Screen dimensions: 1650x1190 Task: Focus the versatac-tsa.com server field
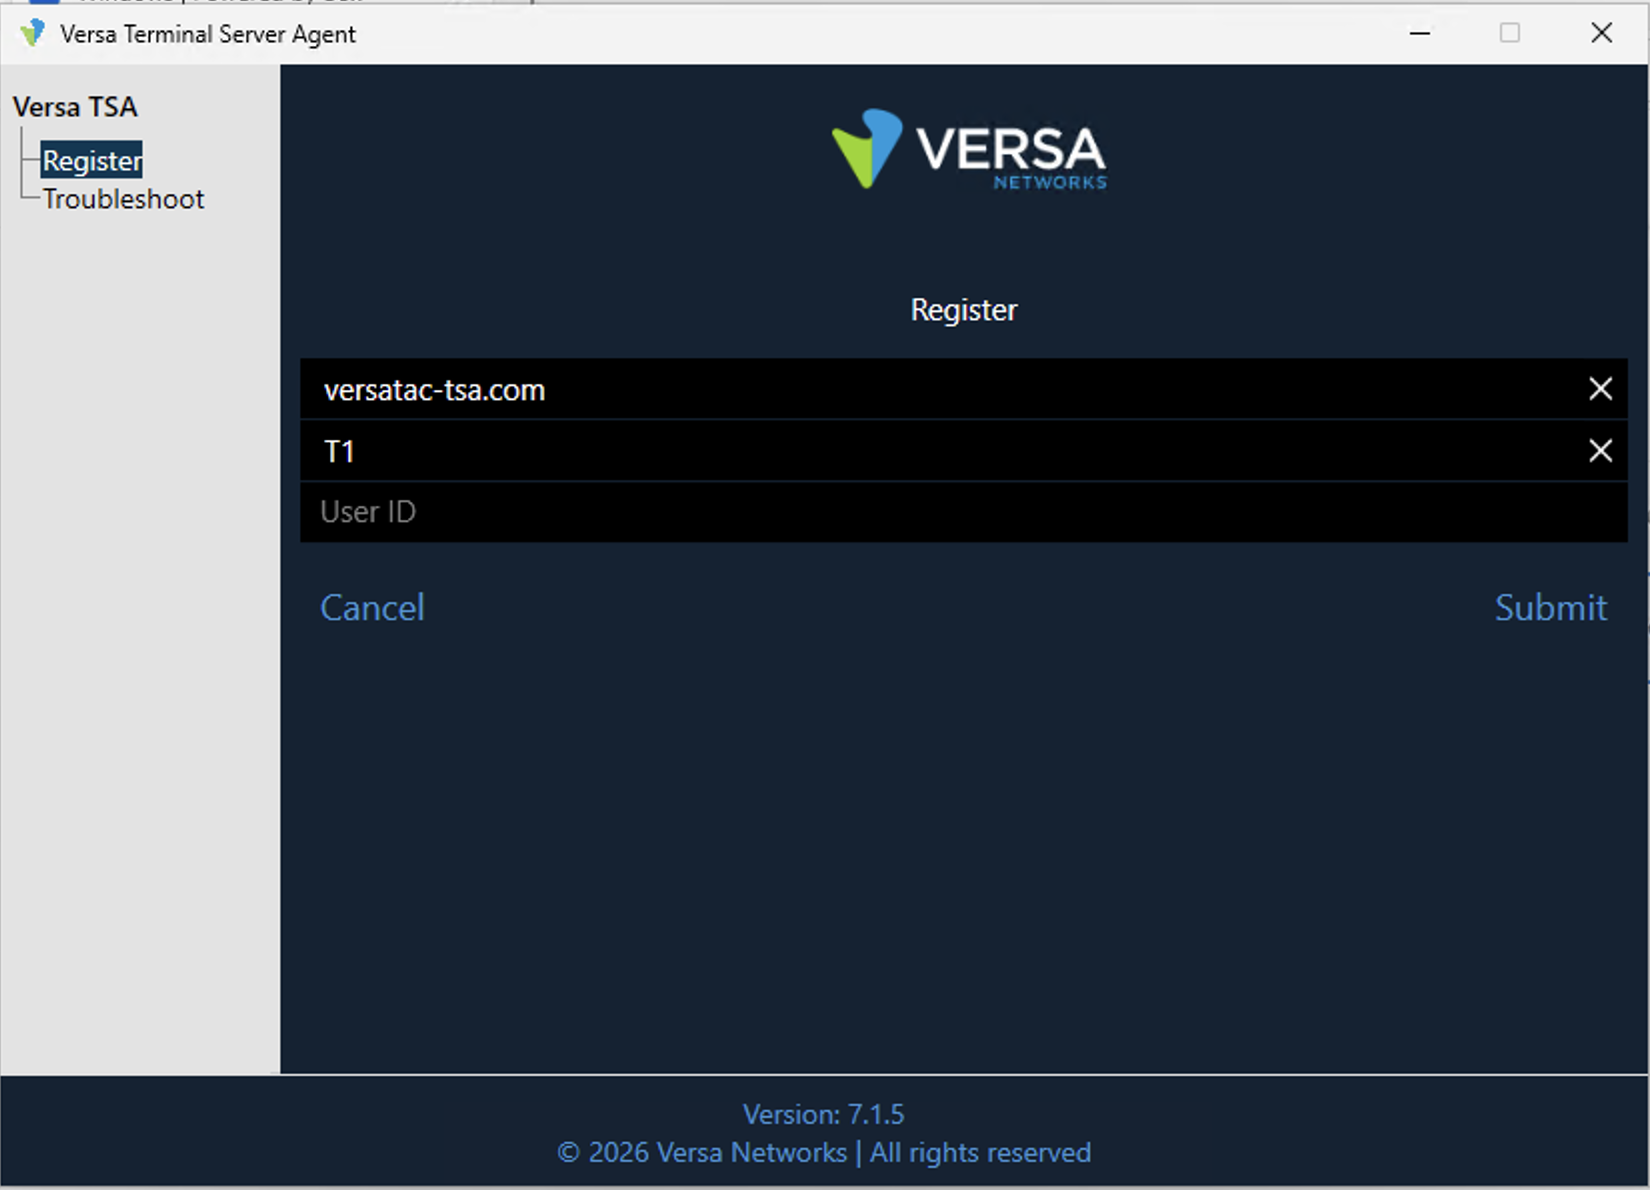[940, 389]
